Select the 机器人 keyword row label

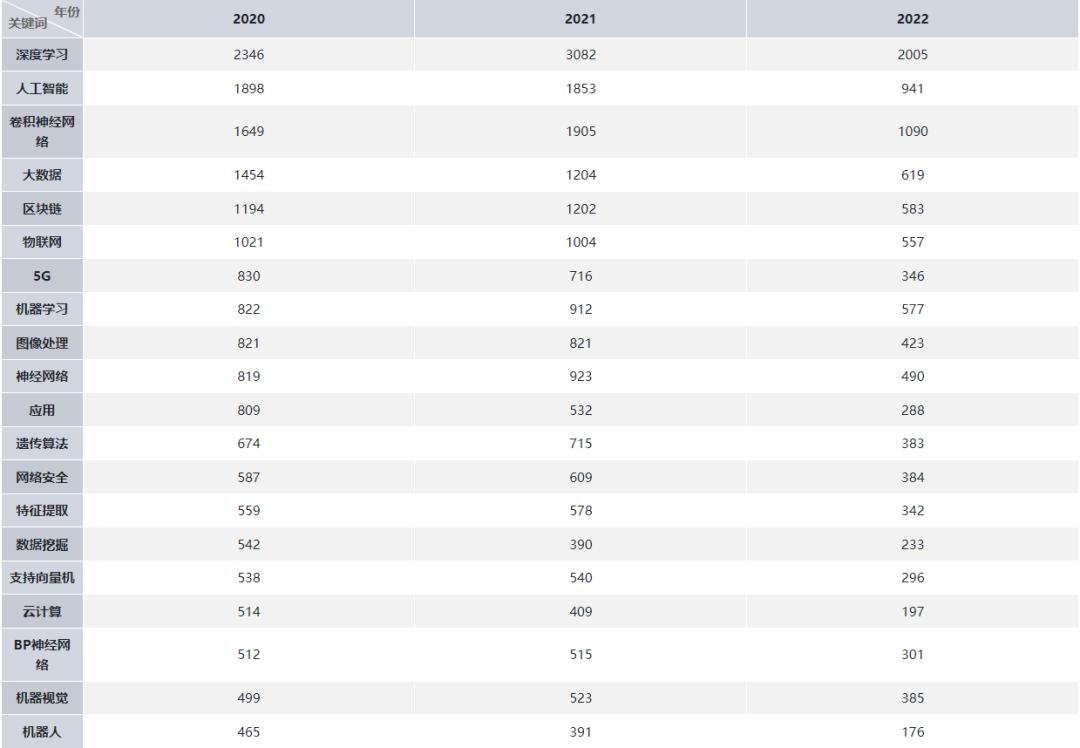(42, 731)
